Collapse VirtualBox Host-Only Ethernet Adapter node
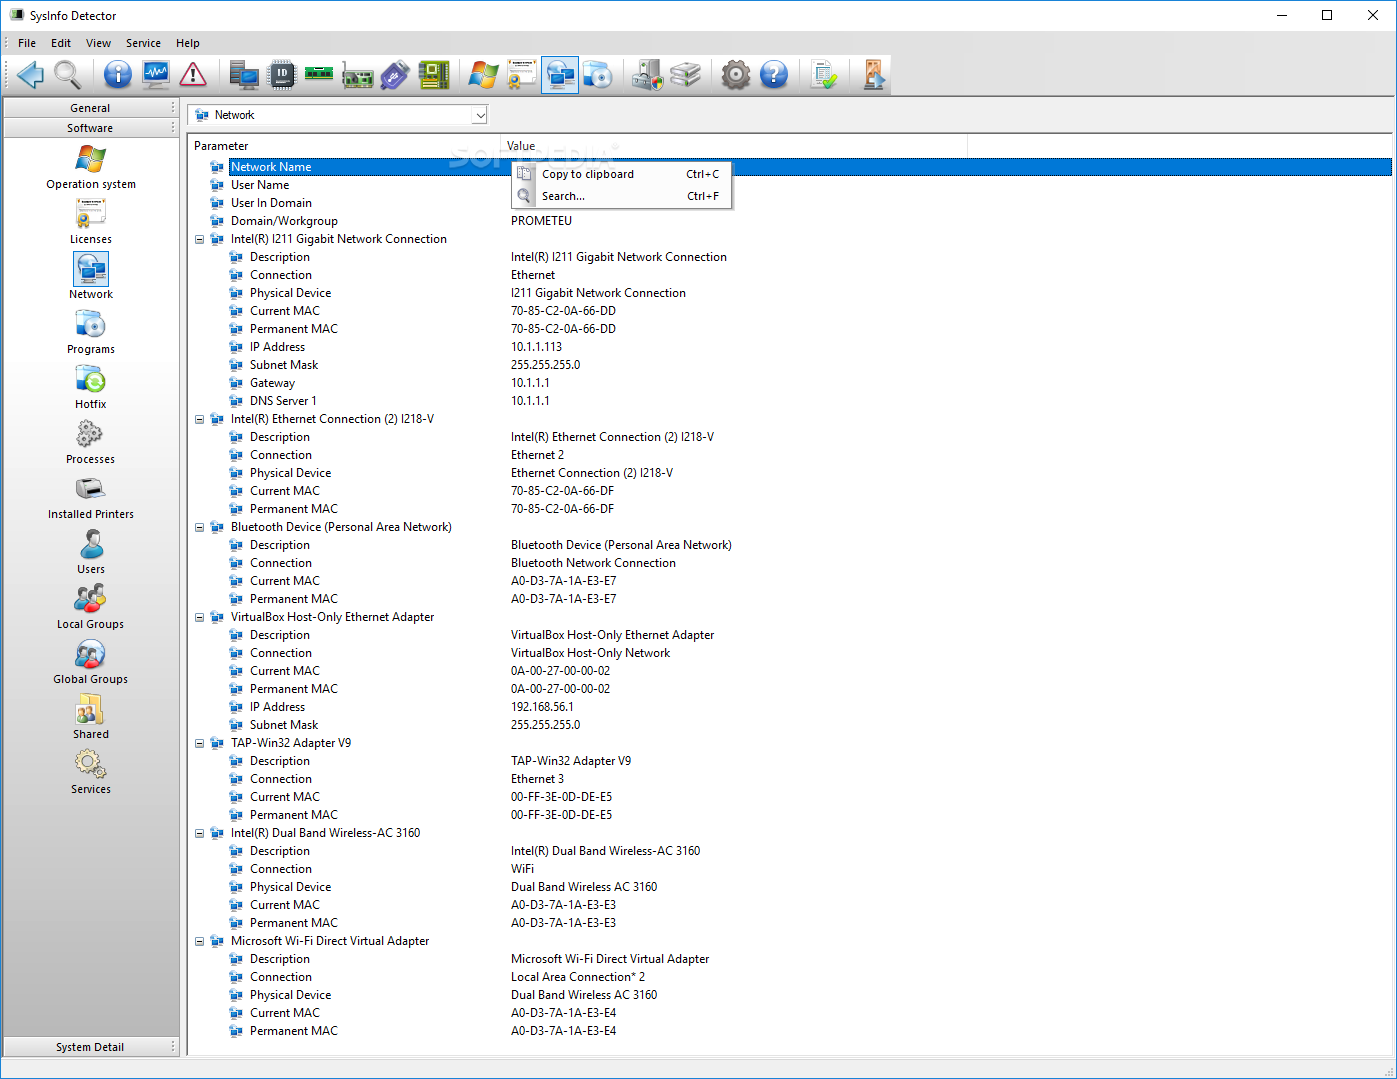 click(199, 617)
